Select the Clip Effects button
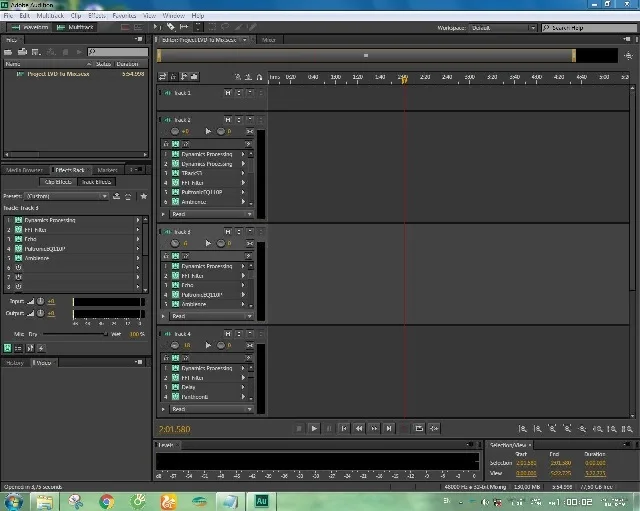640x511 pixels. [x=58, y=182]
